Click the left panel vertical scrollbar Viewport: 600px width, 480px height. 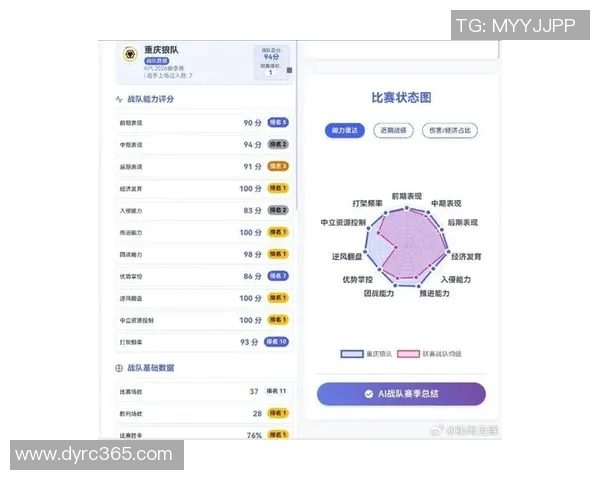pyautogui.click(x=297, y=126)
